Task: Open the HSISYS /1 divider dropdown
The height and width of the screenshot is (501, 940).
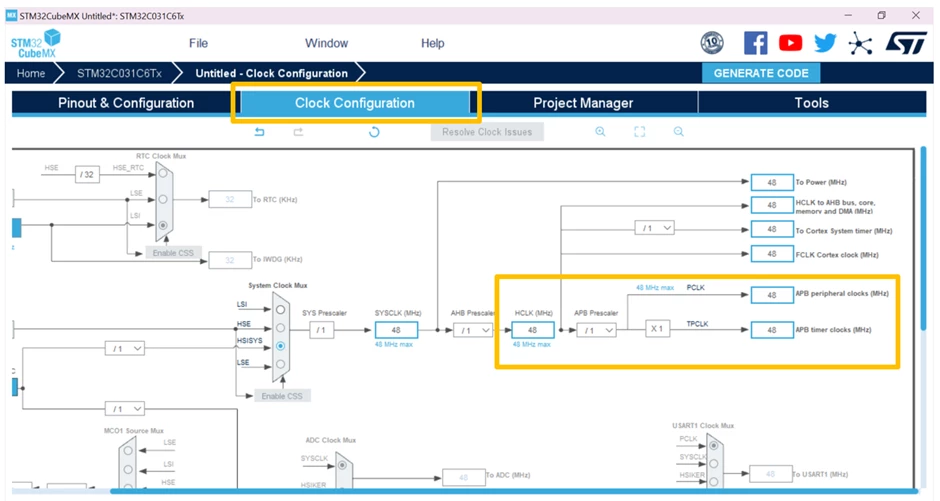Action: point(125,349)
